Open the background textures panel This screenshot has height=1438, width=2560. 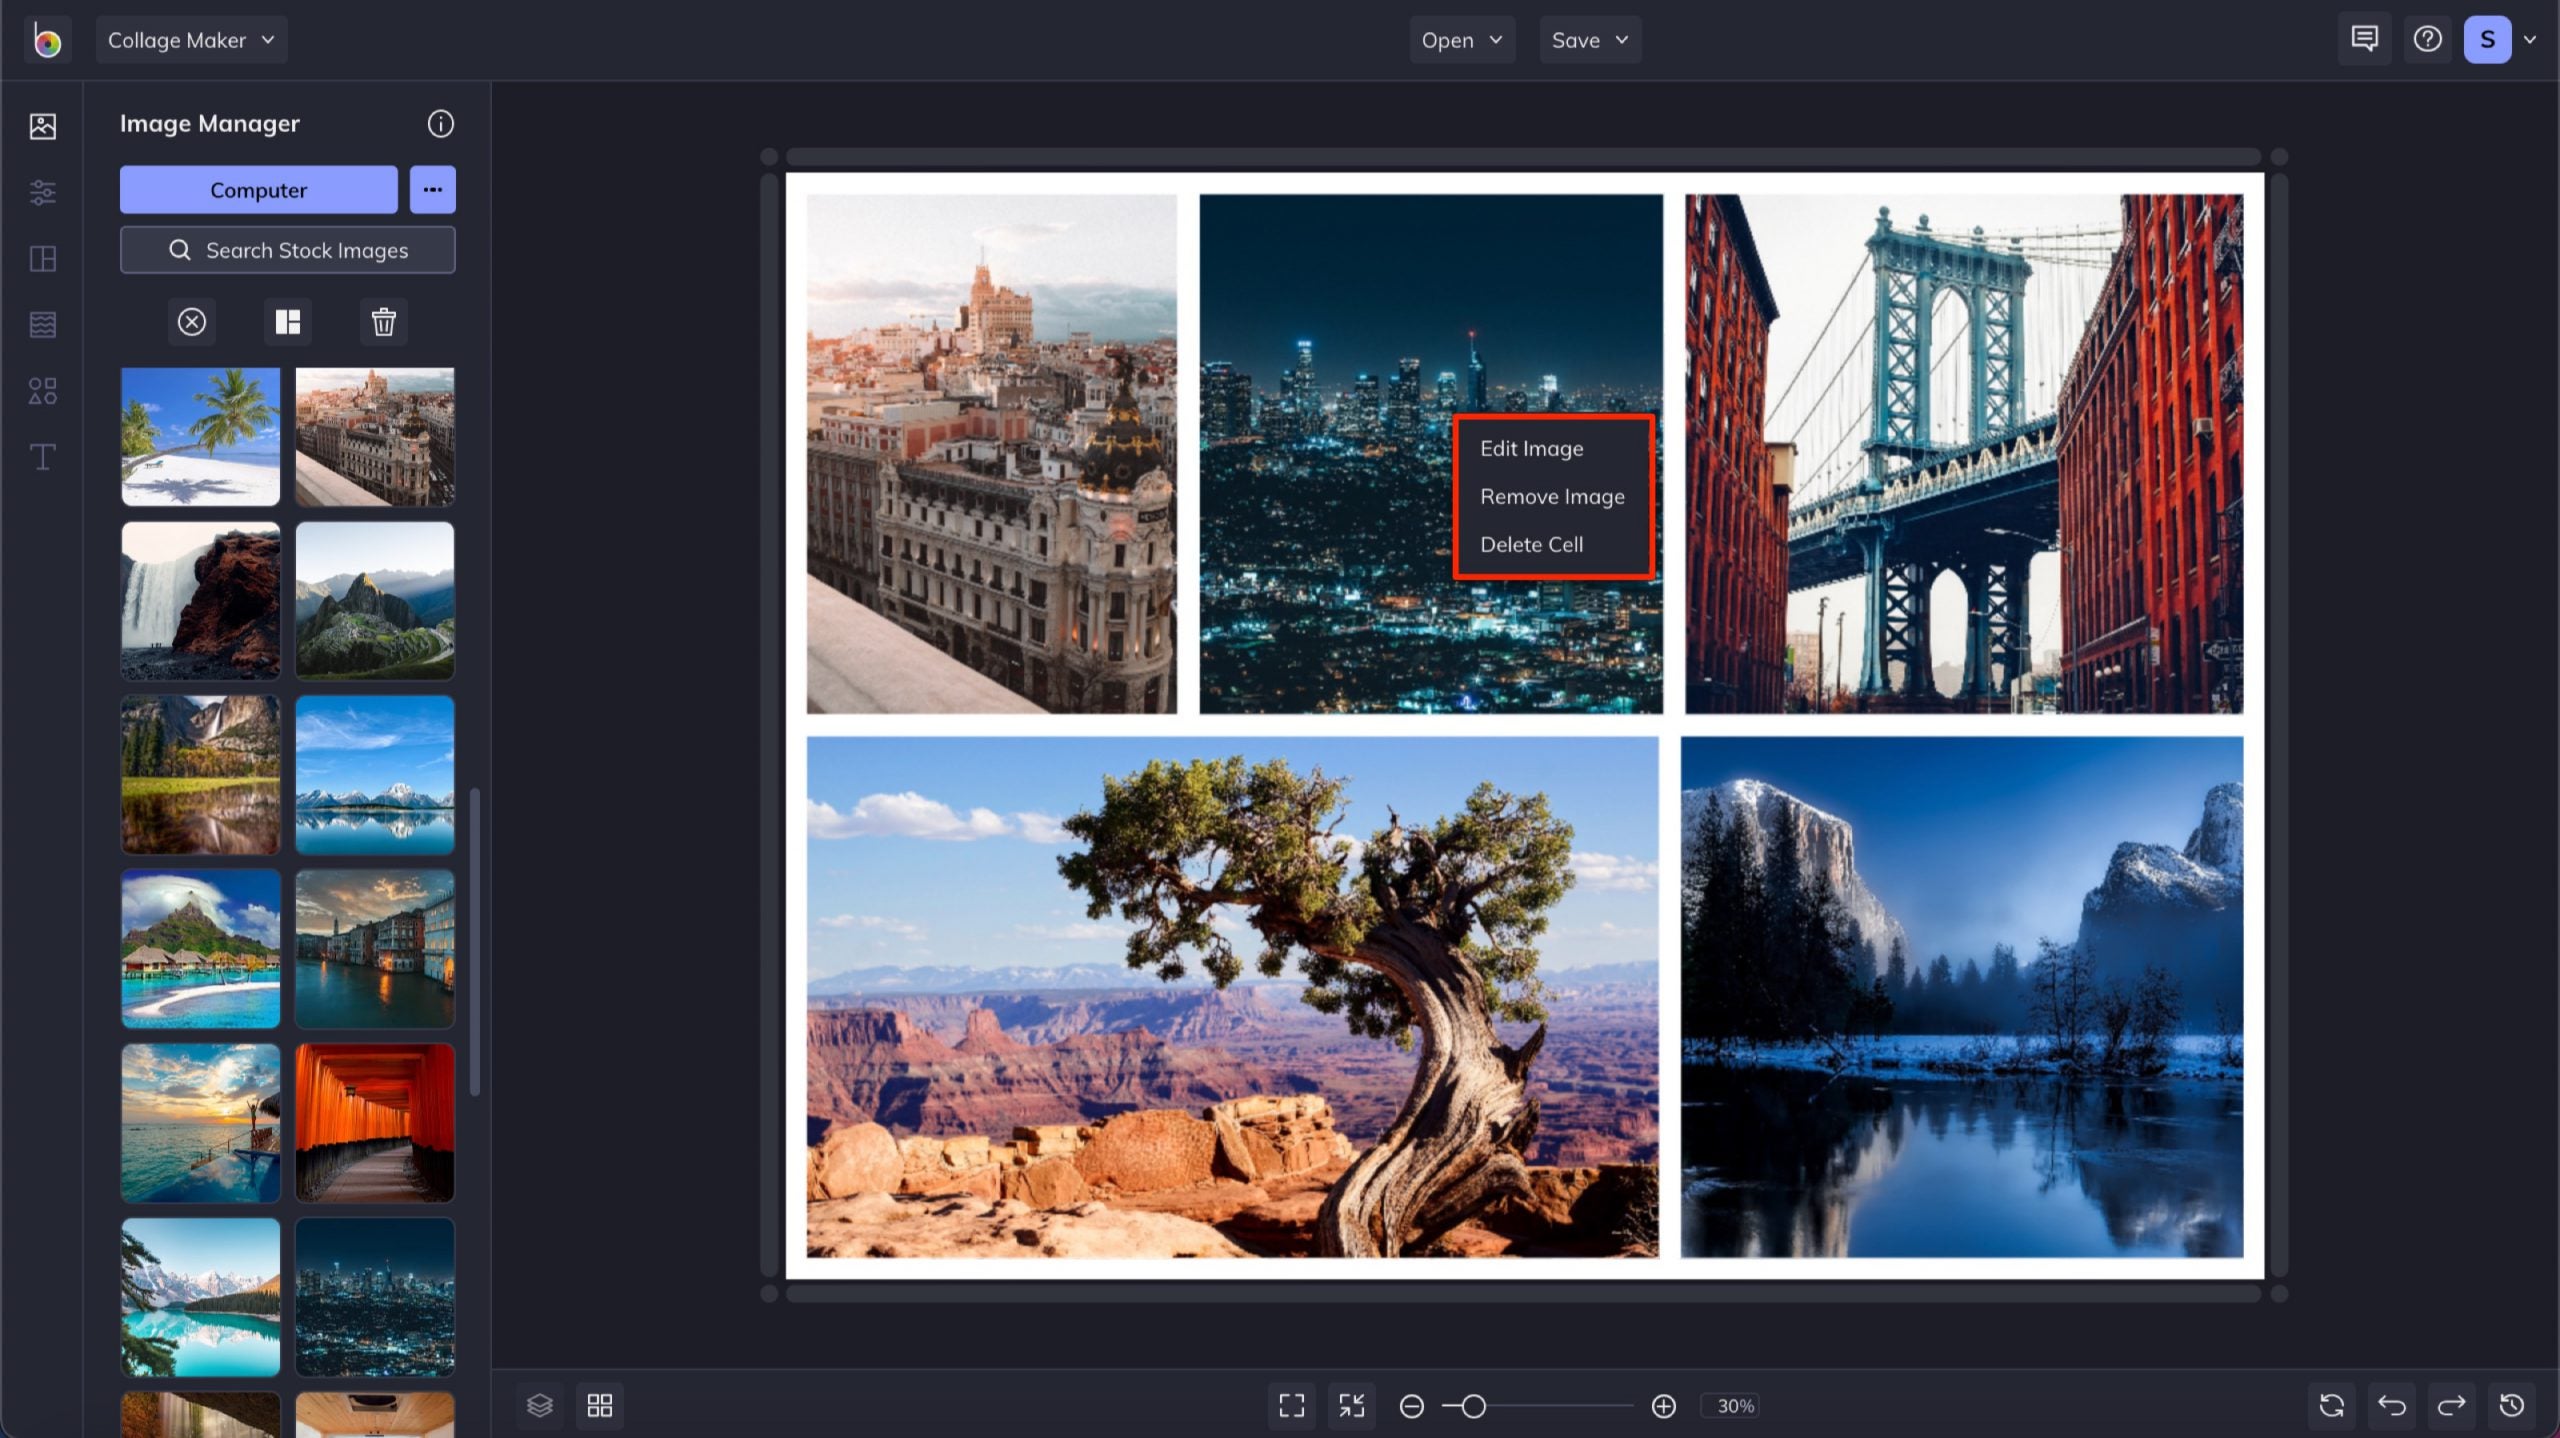(x=42, y=323)
